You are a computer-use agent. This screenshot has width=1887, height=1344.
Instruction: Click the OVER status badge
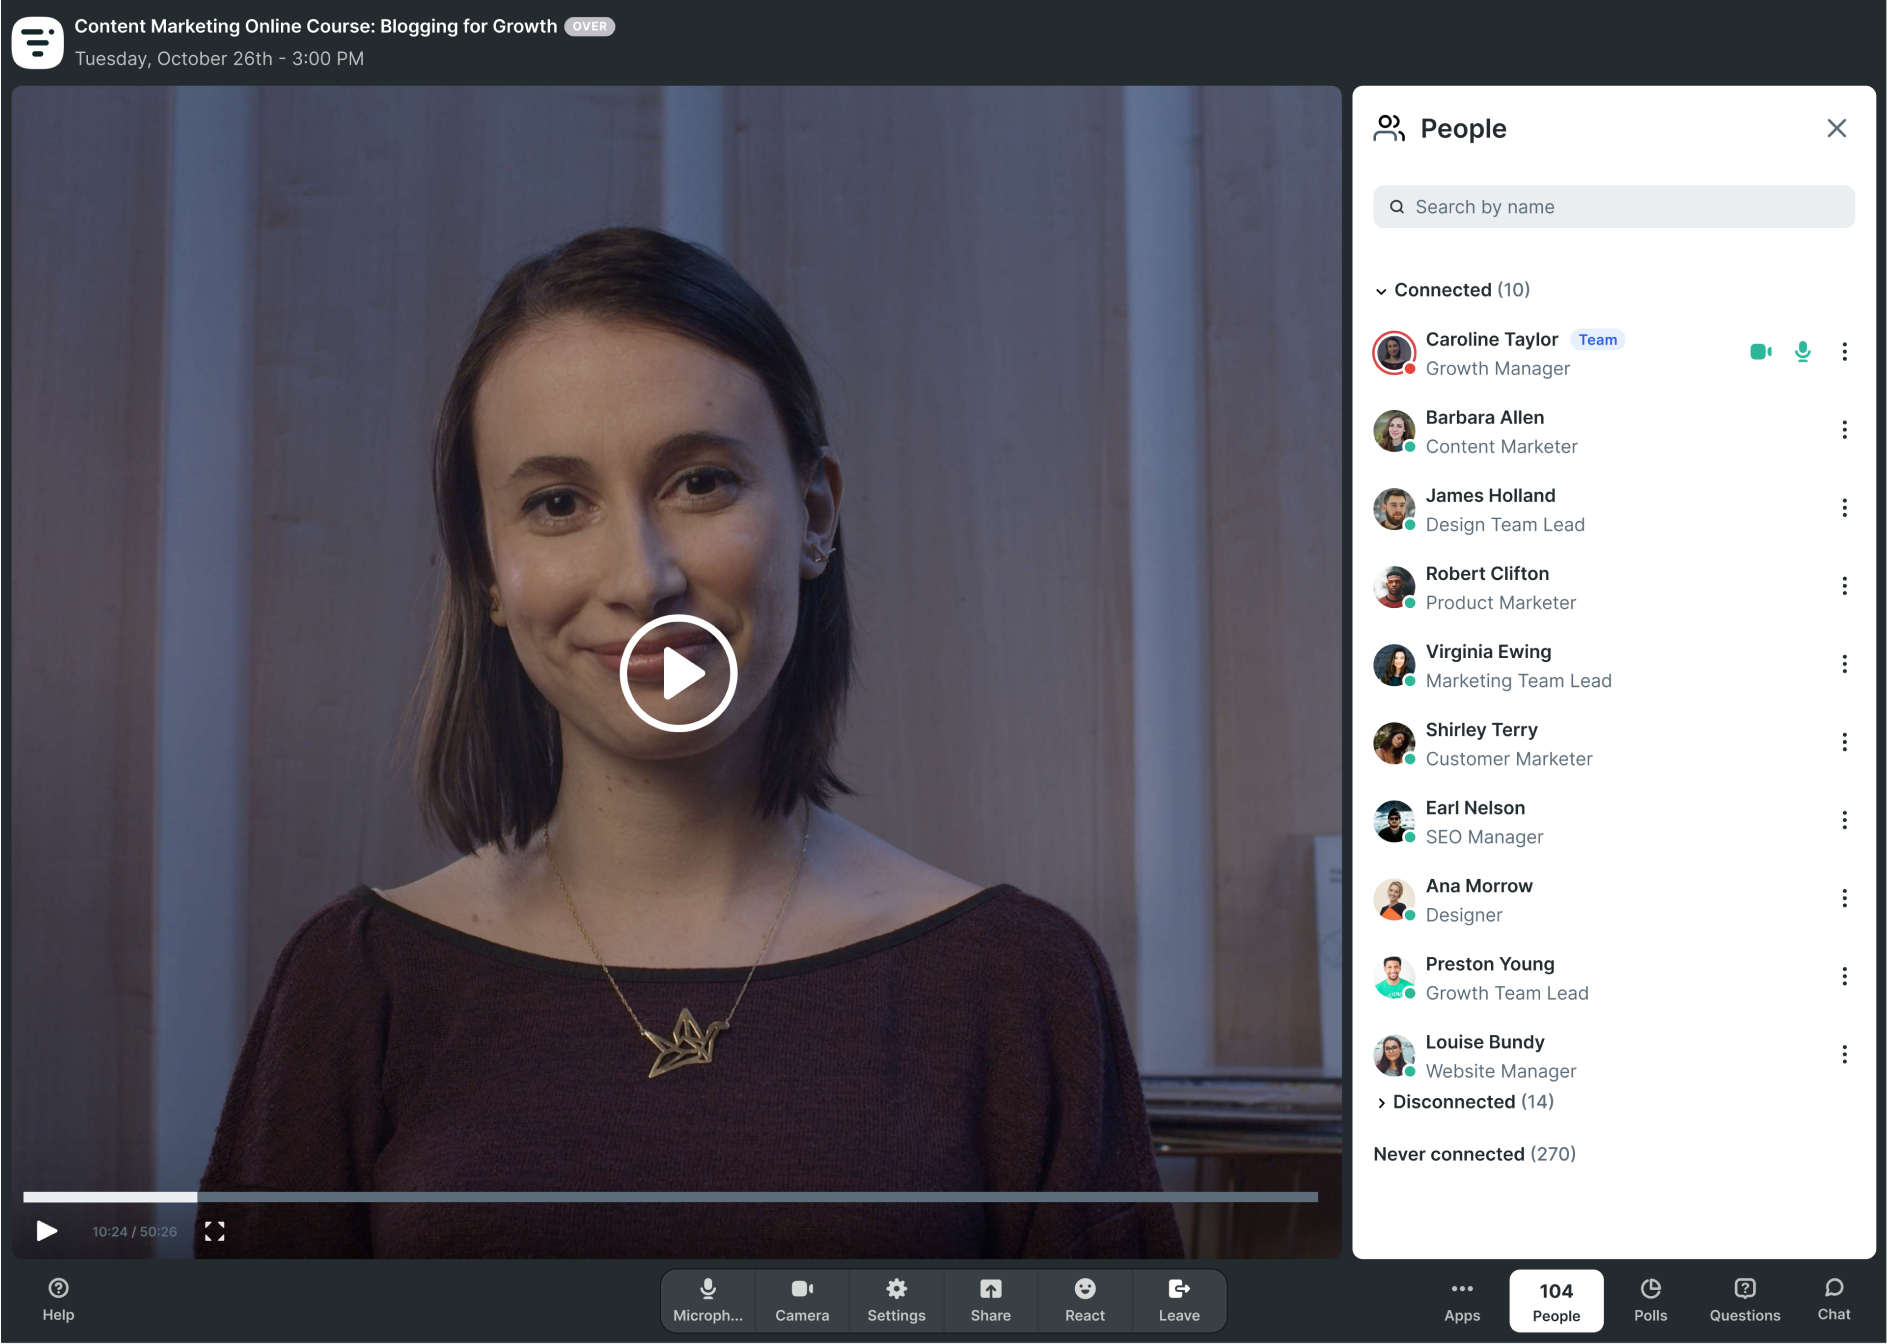589,27
